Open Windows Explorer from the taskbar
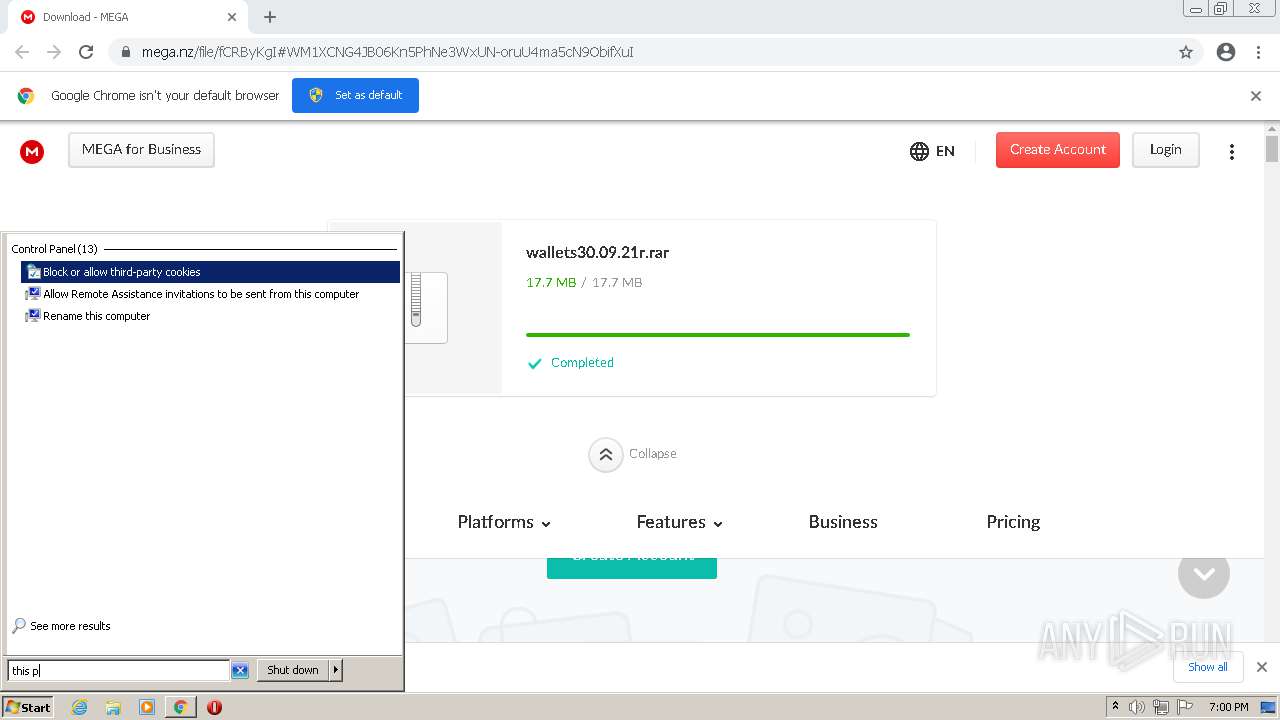The width and height of the screenshot is (1280, 720). [x=113, y=707]
